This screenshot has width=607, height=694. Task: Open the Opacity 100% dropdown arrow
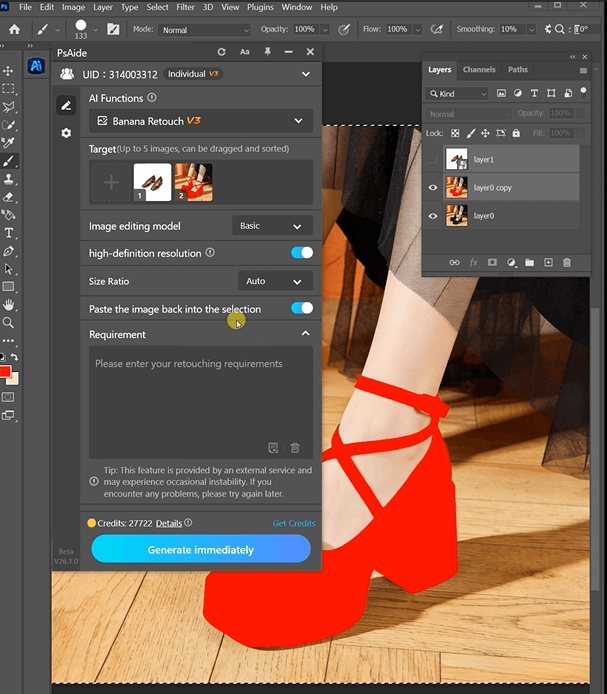[x=325, y=29]
